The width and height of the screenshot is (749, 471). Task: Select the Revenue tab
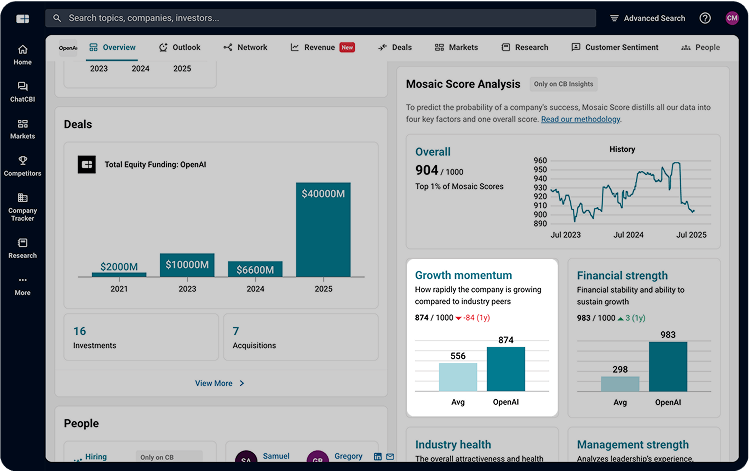point(321,47)
